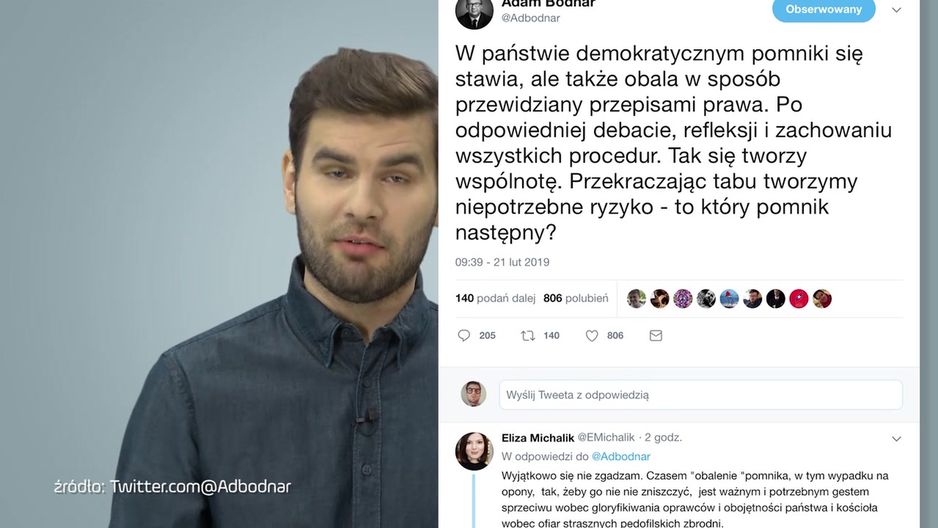The width and height of the screenshot is (938, 528).
Task: View the 140 podań dalej list
Action: (495, 298)
